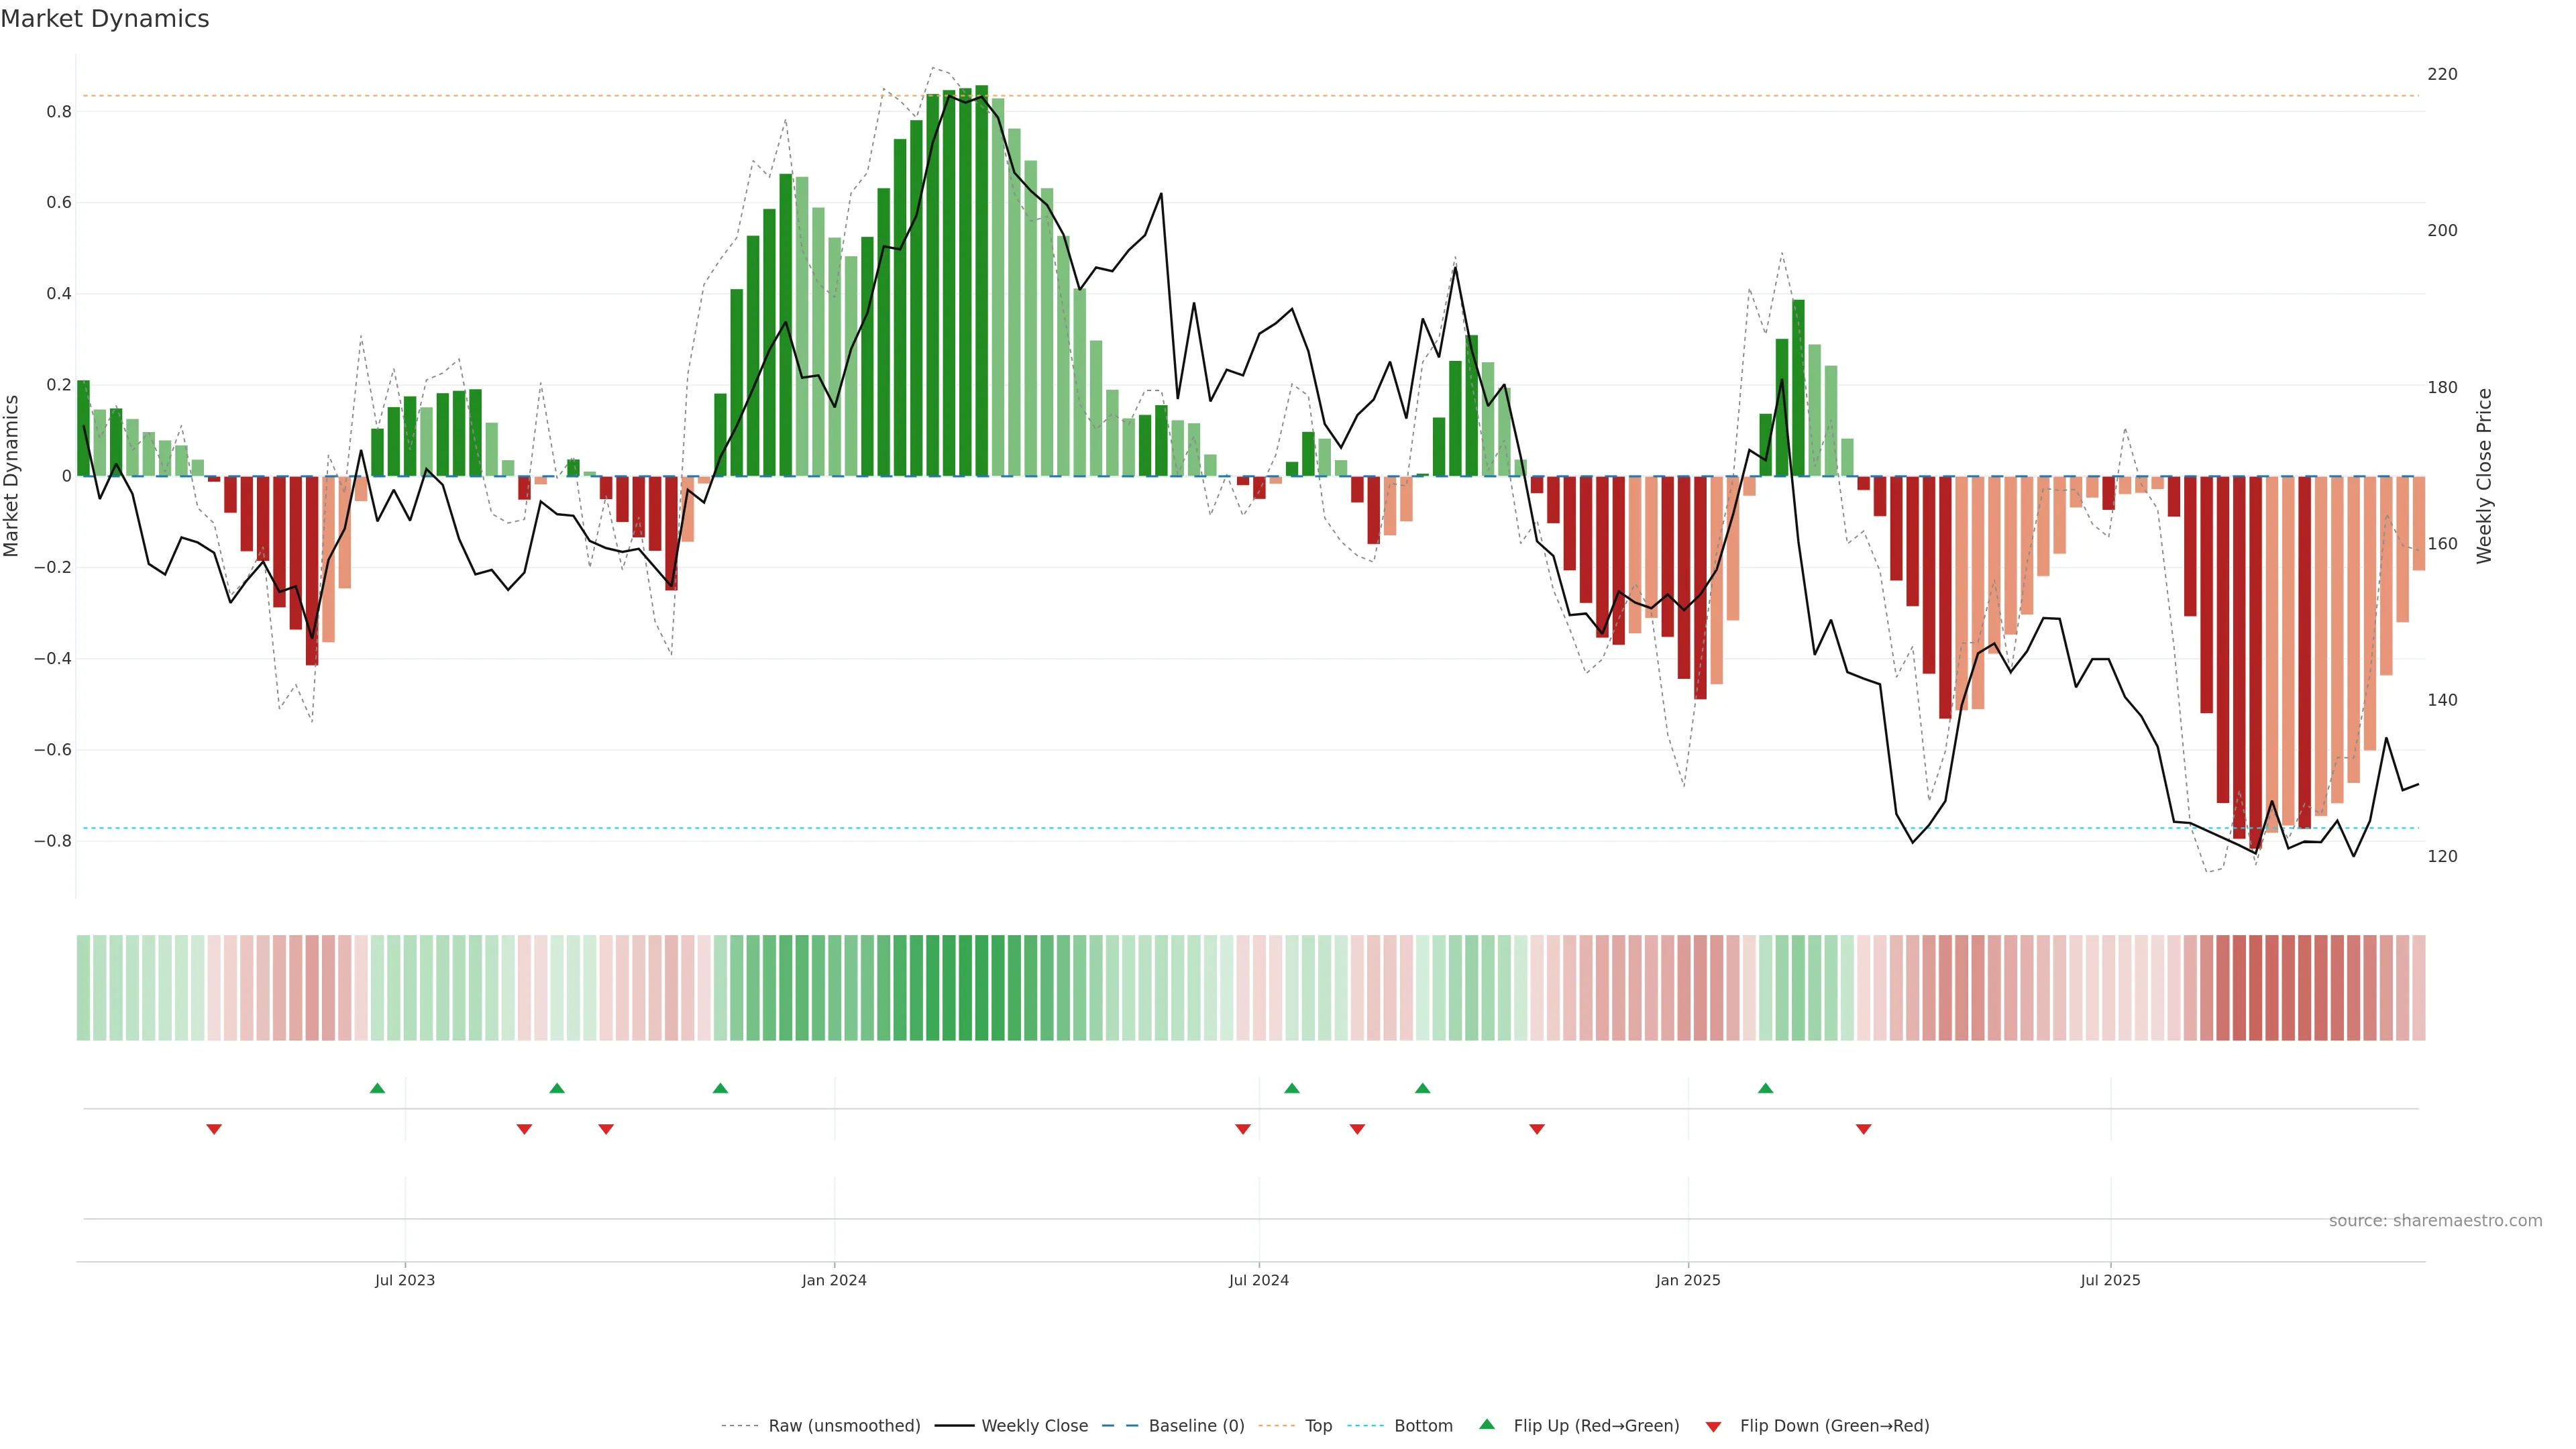
Task: Toggle the Weekly Close legend entry
Action: click(1034, 1426)
